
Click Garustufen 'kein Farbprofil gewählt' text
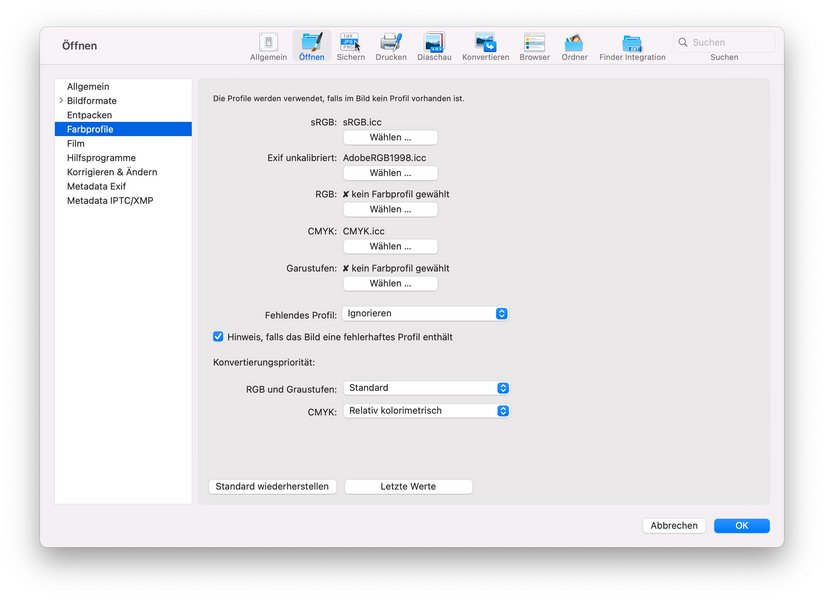(400, 268)
